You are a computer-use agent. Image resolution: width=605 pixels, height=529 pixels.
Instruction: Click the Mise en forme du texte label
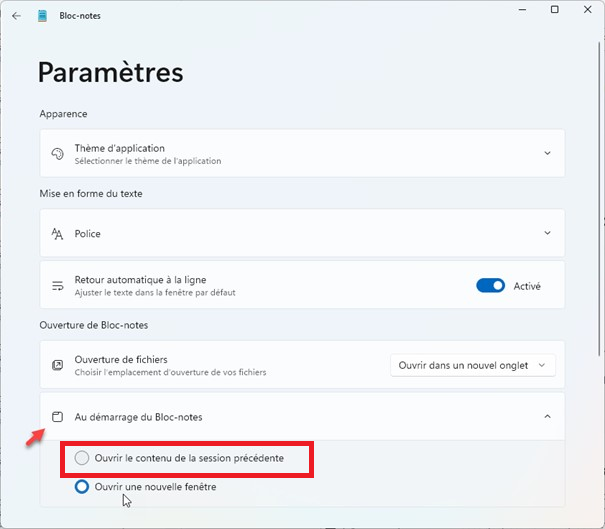coord(91,193)
